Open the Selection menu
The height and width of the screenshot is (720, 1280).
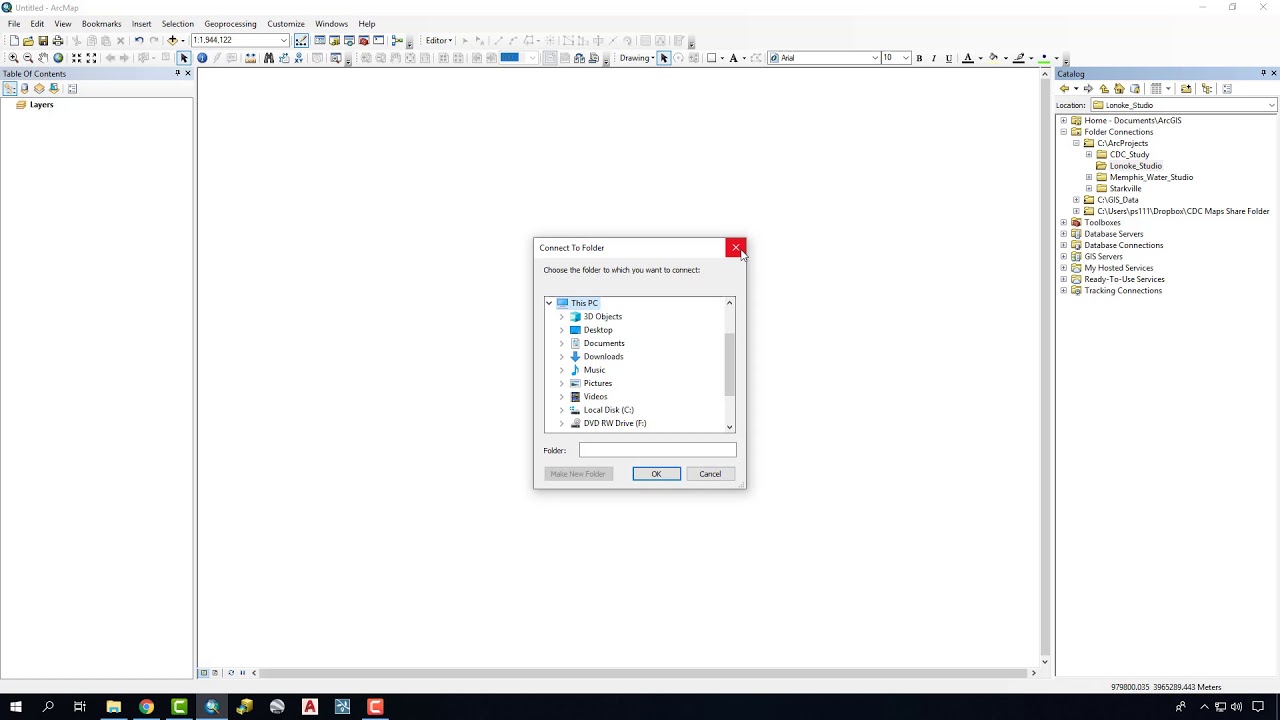pos(178,24)
